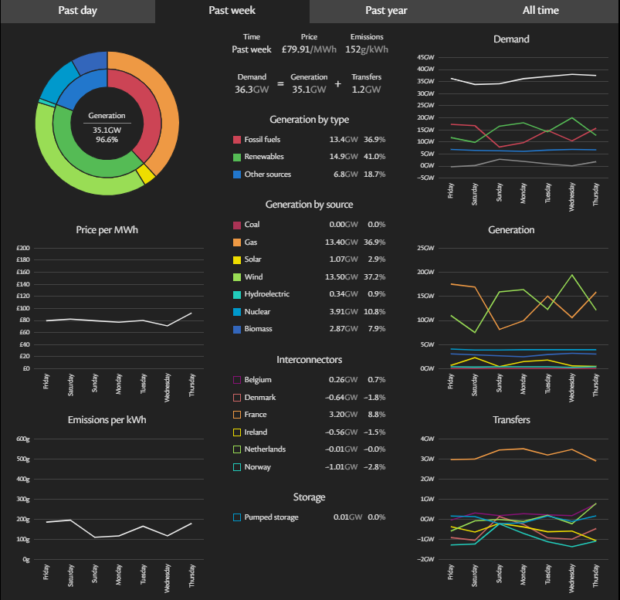
Task: Click the Fossil fuels red swatch
Action: (x=237, y=140)
